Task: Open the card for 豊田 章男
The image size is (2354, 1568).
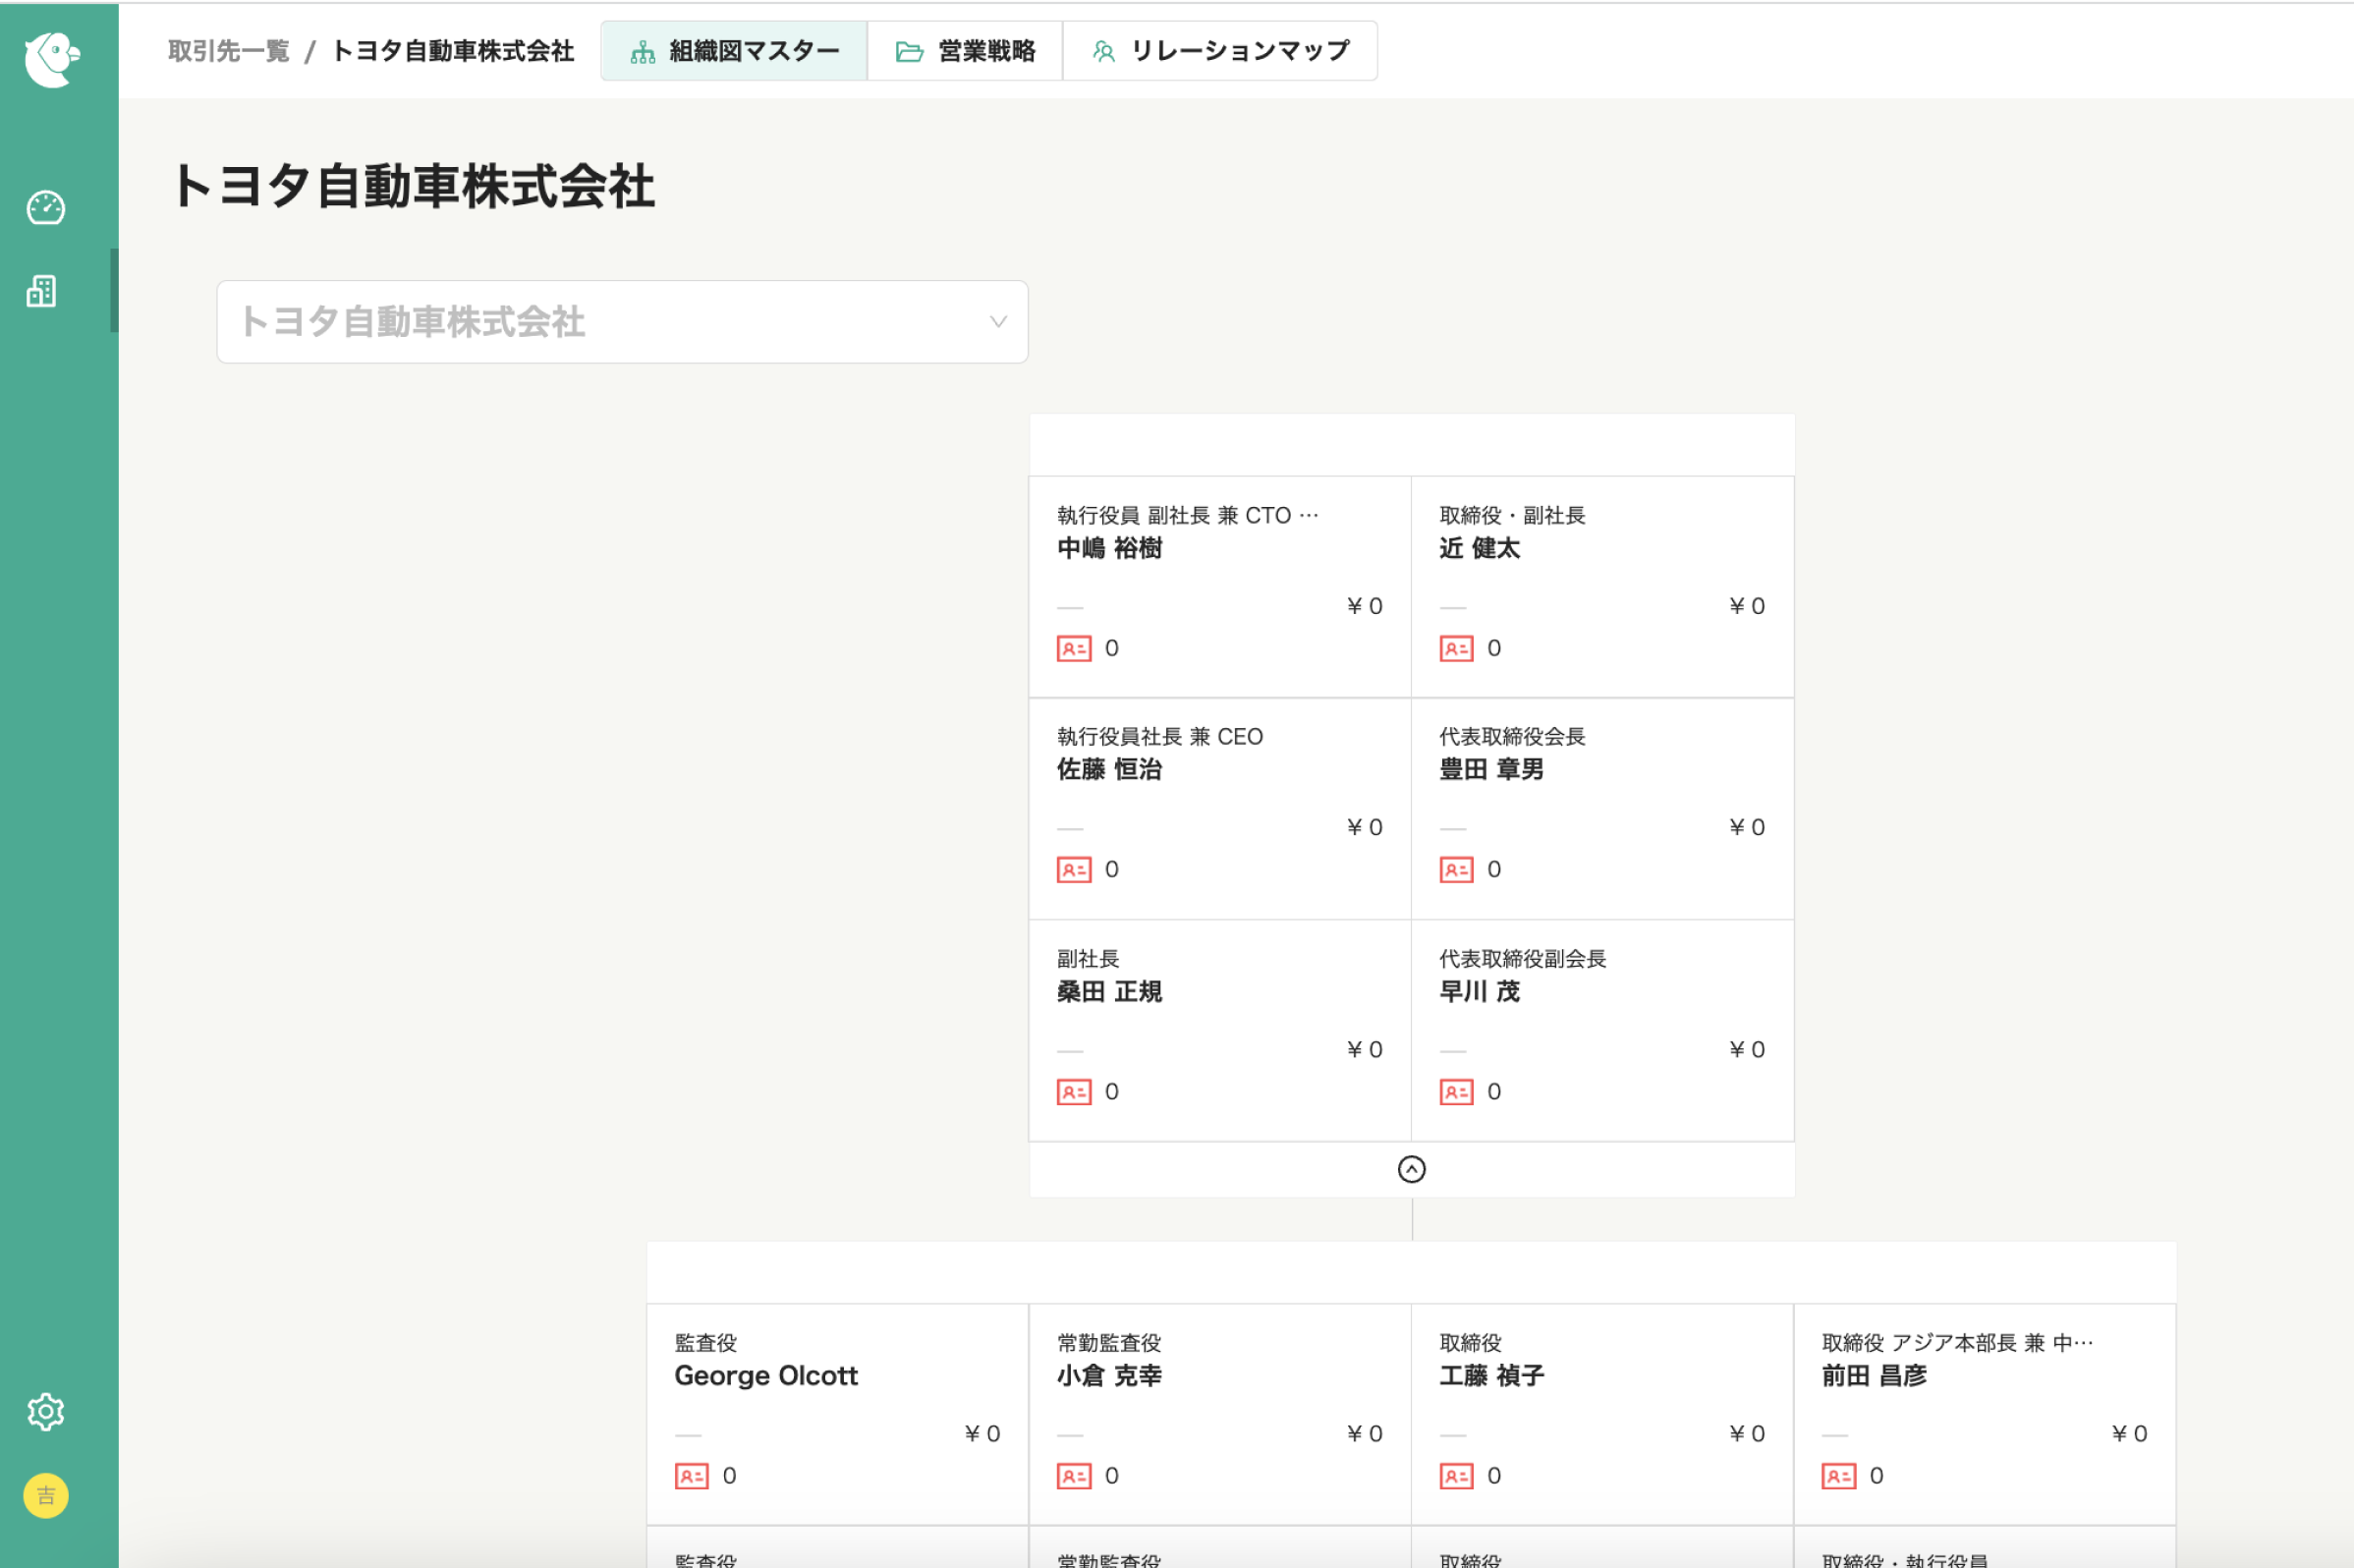Action: pos(1602,809)
